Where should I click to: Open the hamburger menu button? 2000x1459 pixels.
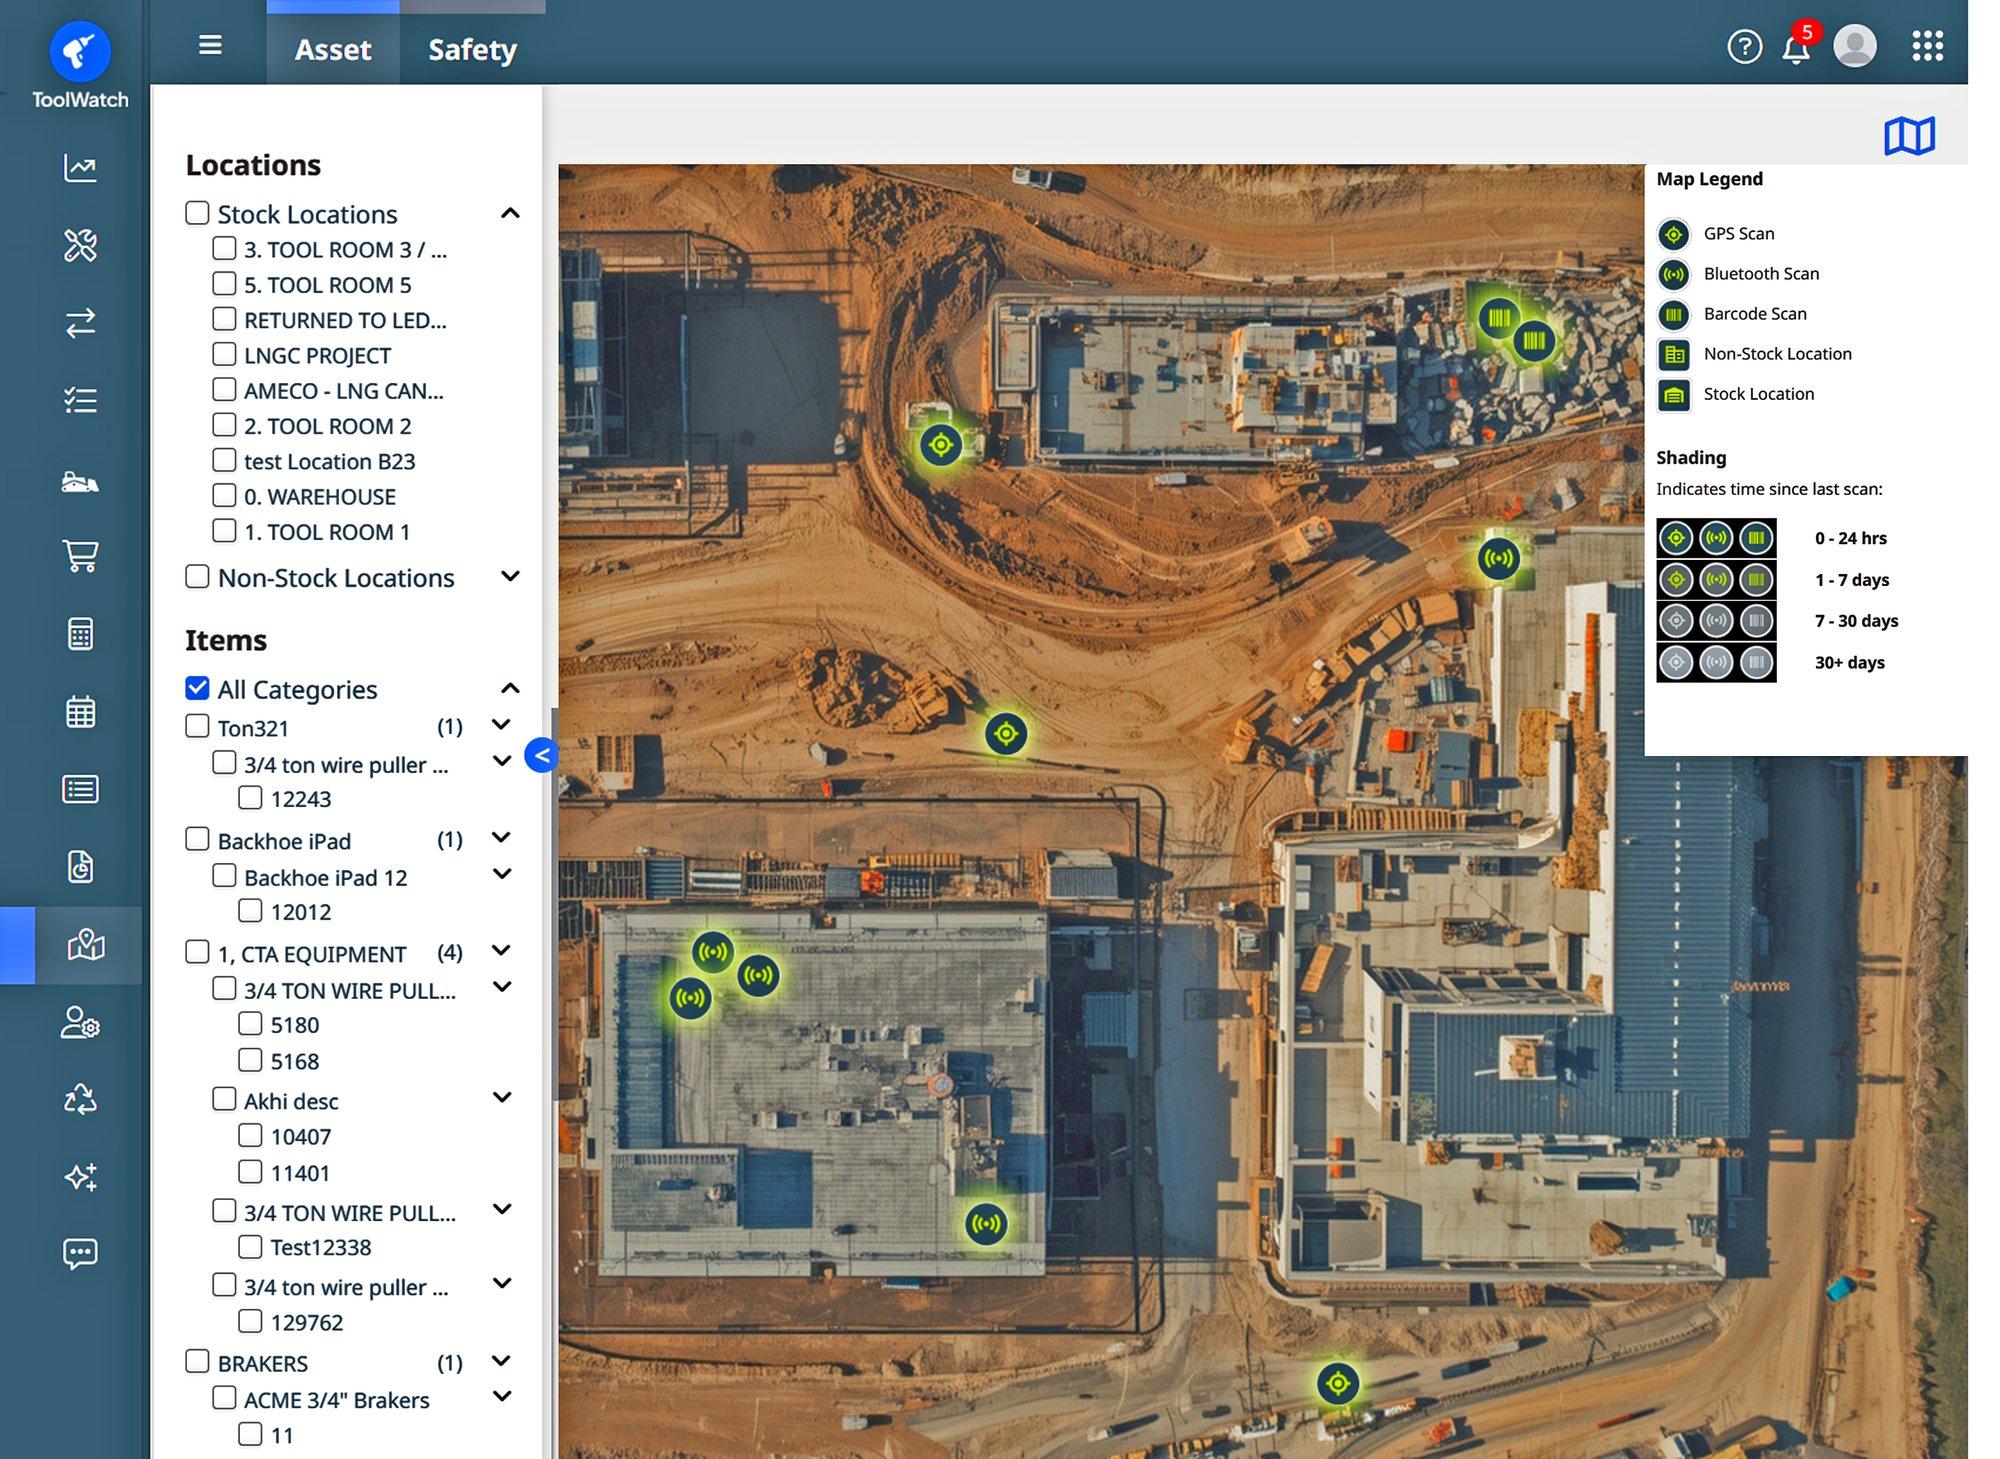coord(210,45)
